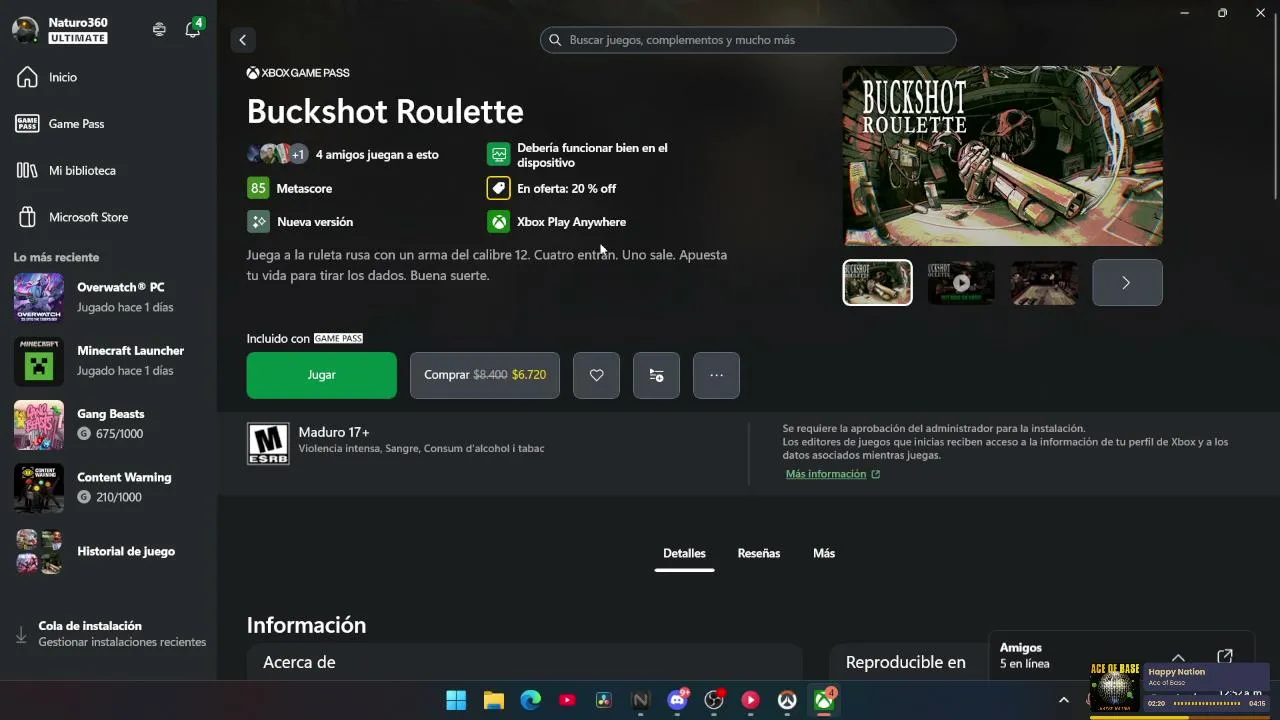Open DaVinci Resolve from the taskbar
Viewport: 1280px width, 720px height.
click(x=603, y=700)
